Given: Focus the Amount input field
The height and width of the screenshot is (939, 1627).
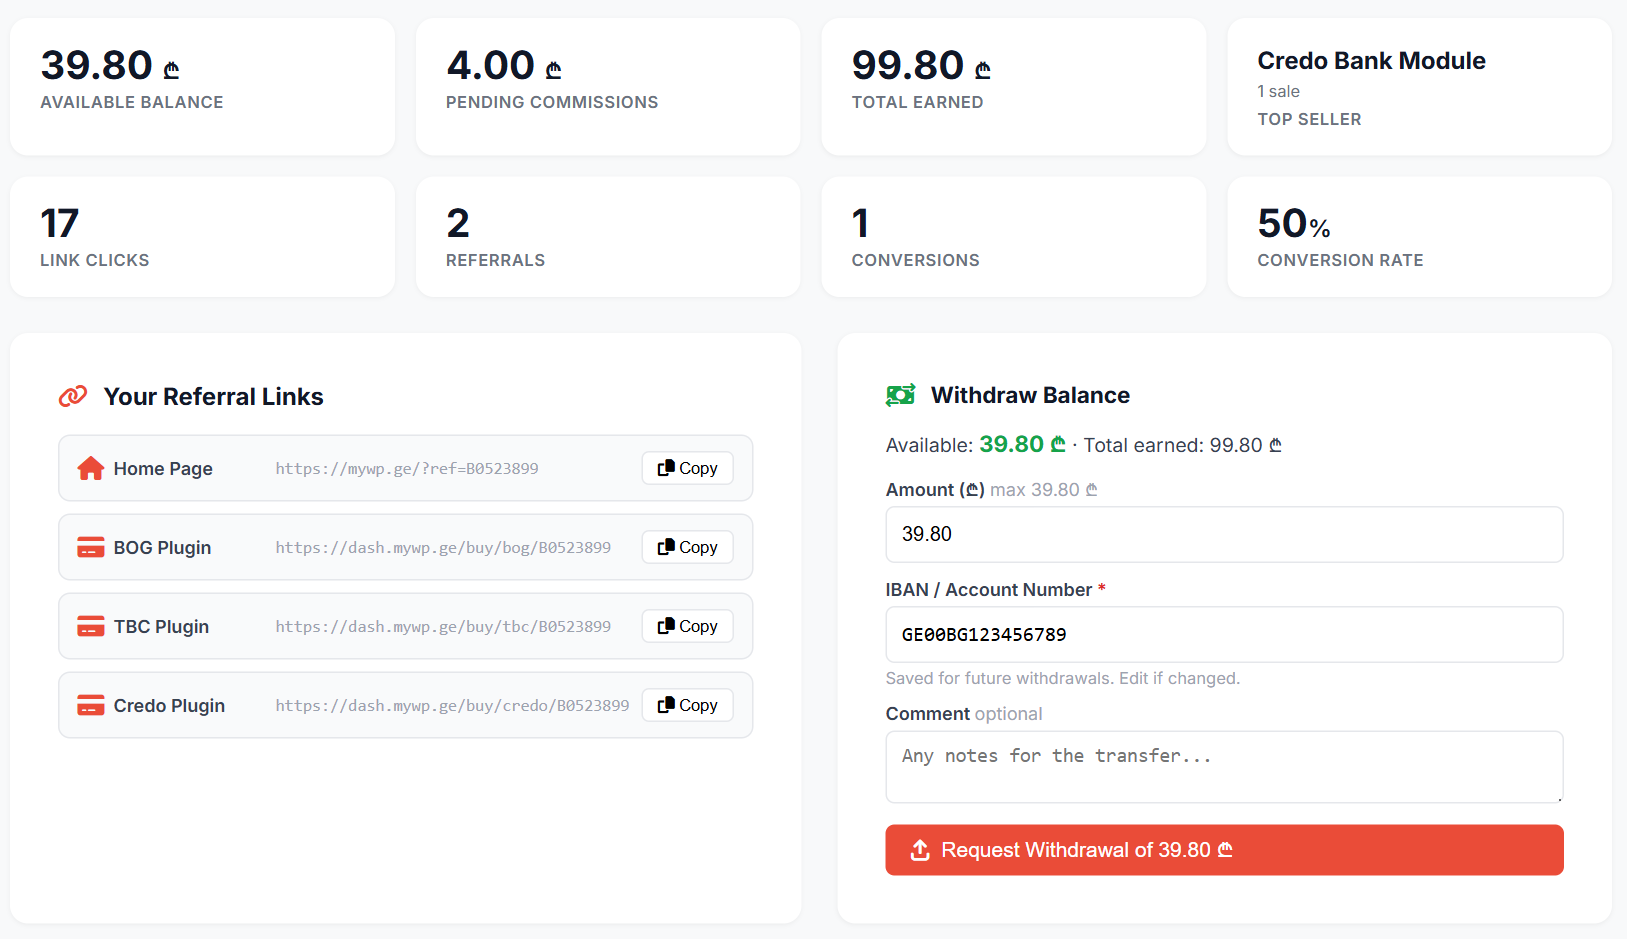Looking at the screenshot, I should click(x=1223, y=534).
